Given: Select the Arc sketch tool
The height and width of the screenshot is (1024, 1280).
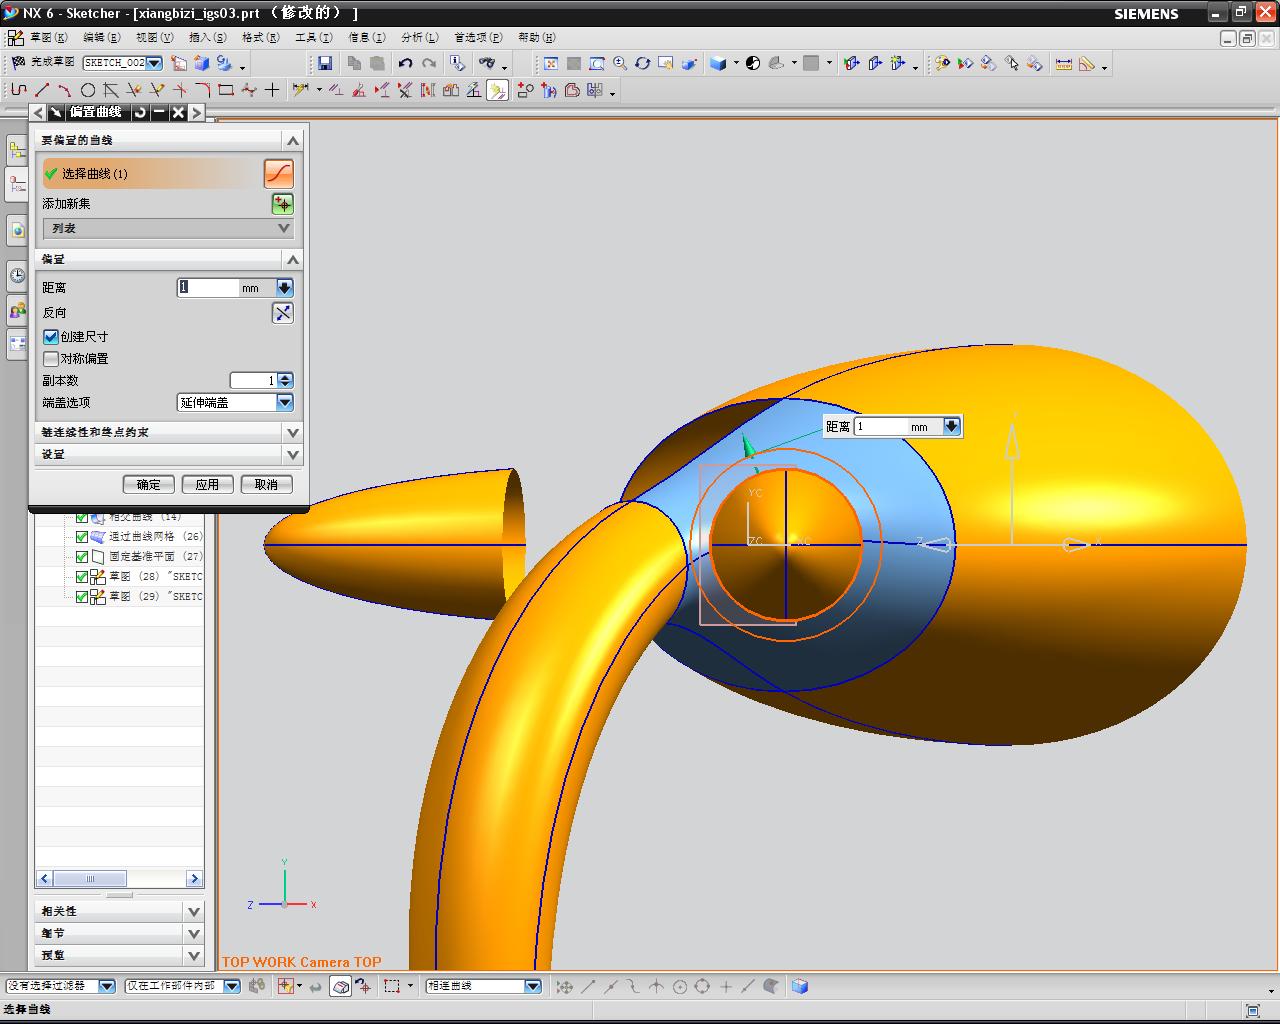Looking at the screenshot, I should click(65, 90).
